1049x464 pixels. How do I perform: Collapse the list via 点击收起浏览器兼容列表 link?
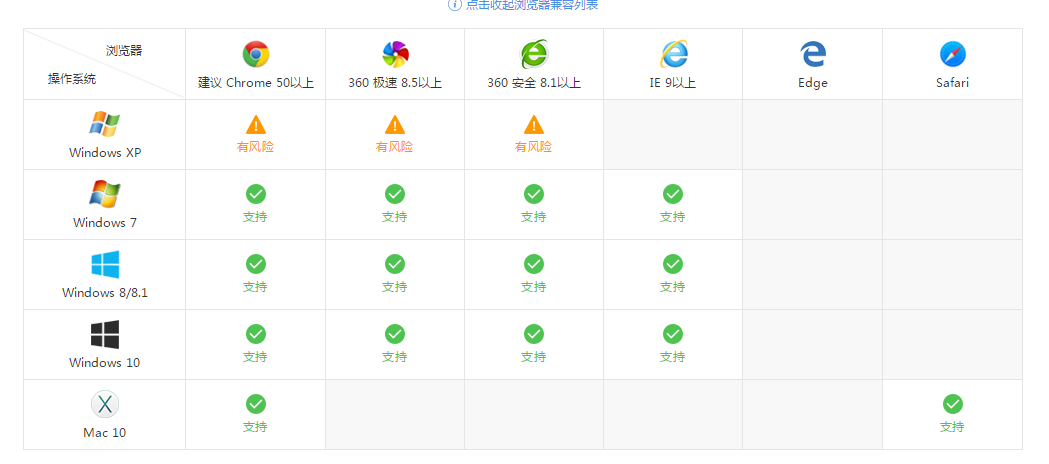point(531,5)
